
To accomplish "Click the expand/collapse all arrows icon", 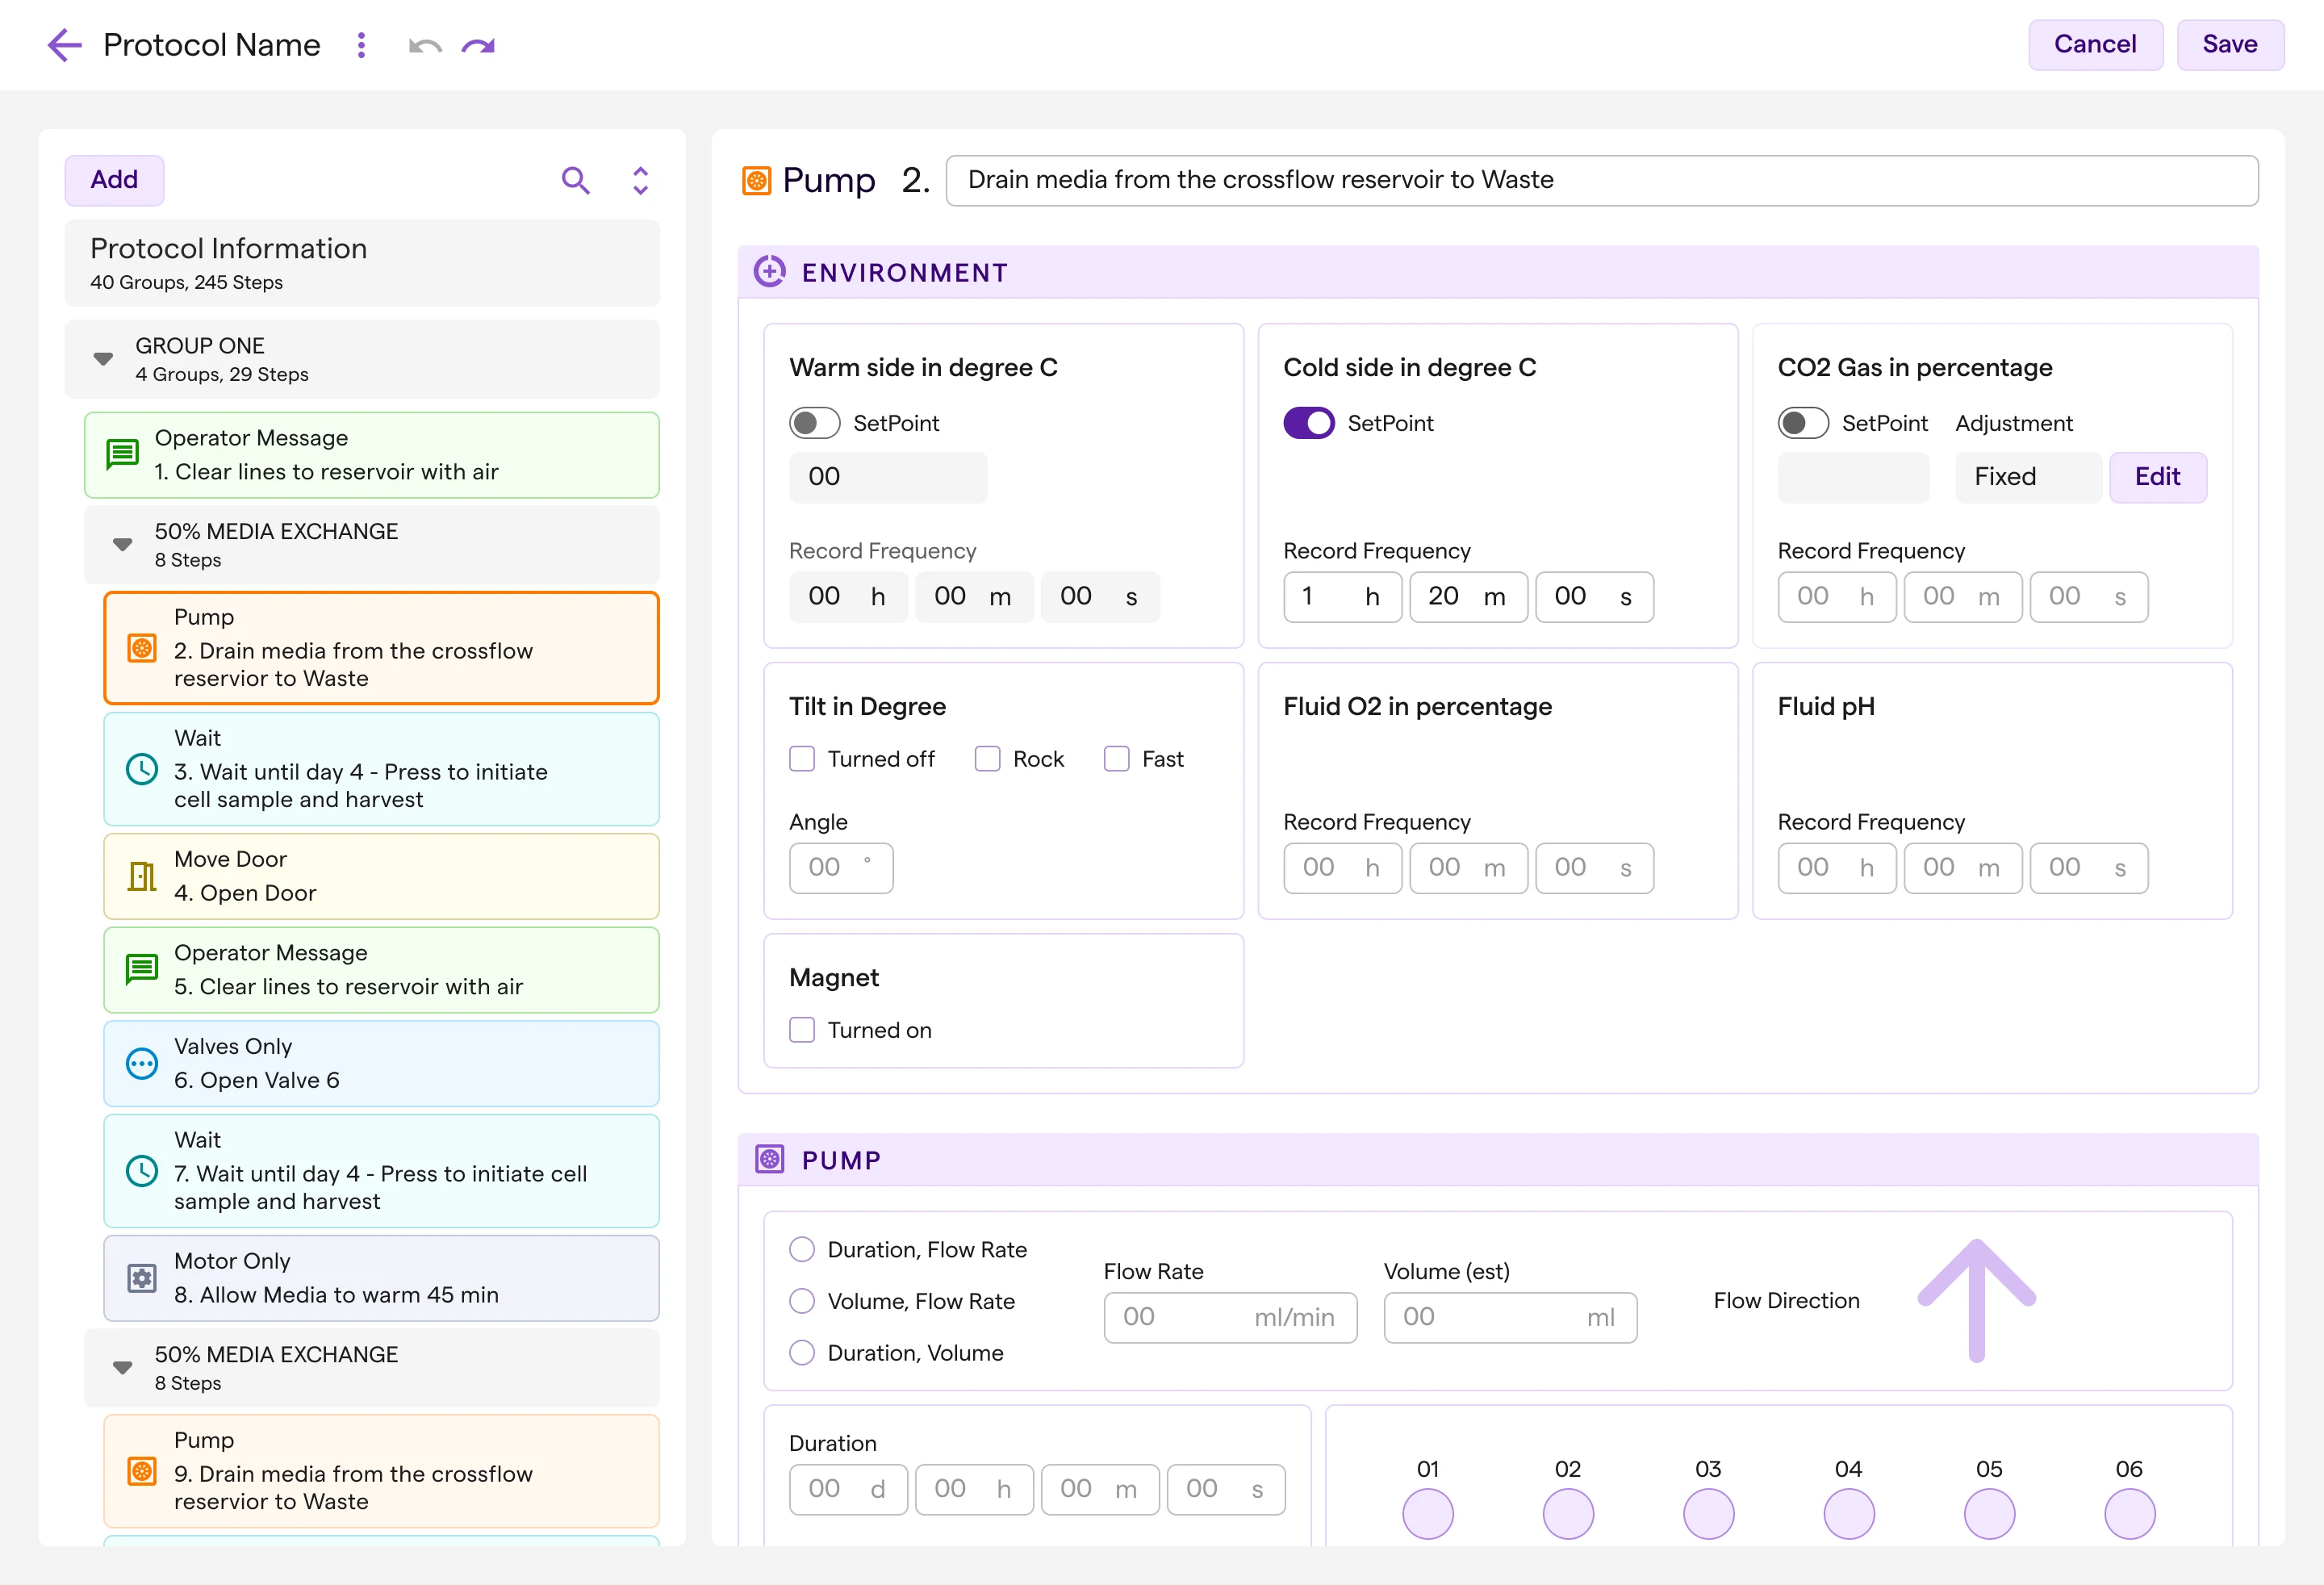I will click(640, 180).
